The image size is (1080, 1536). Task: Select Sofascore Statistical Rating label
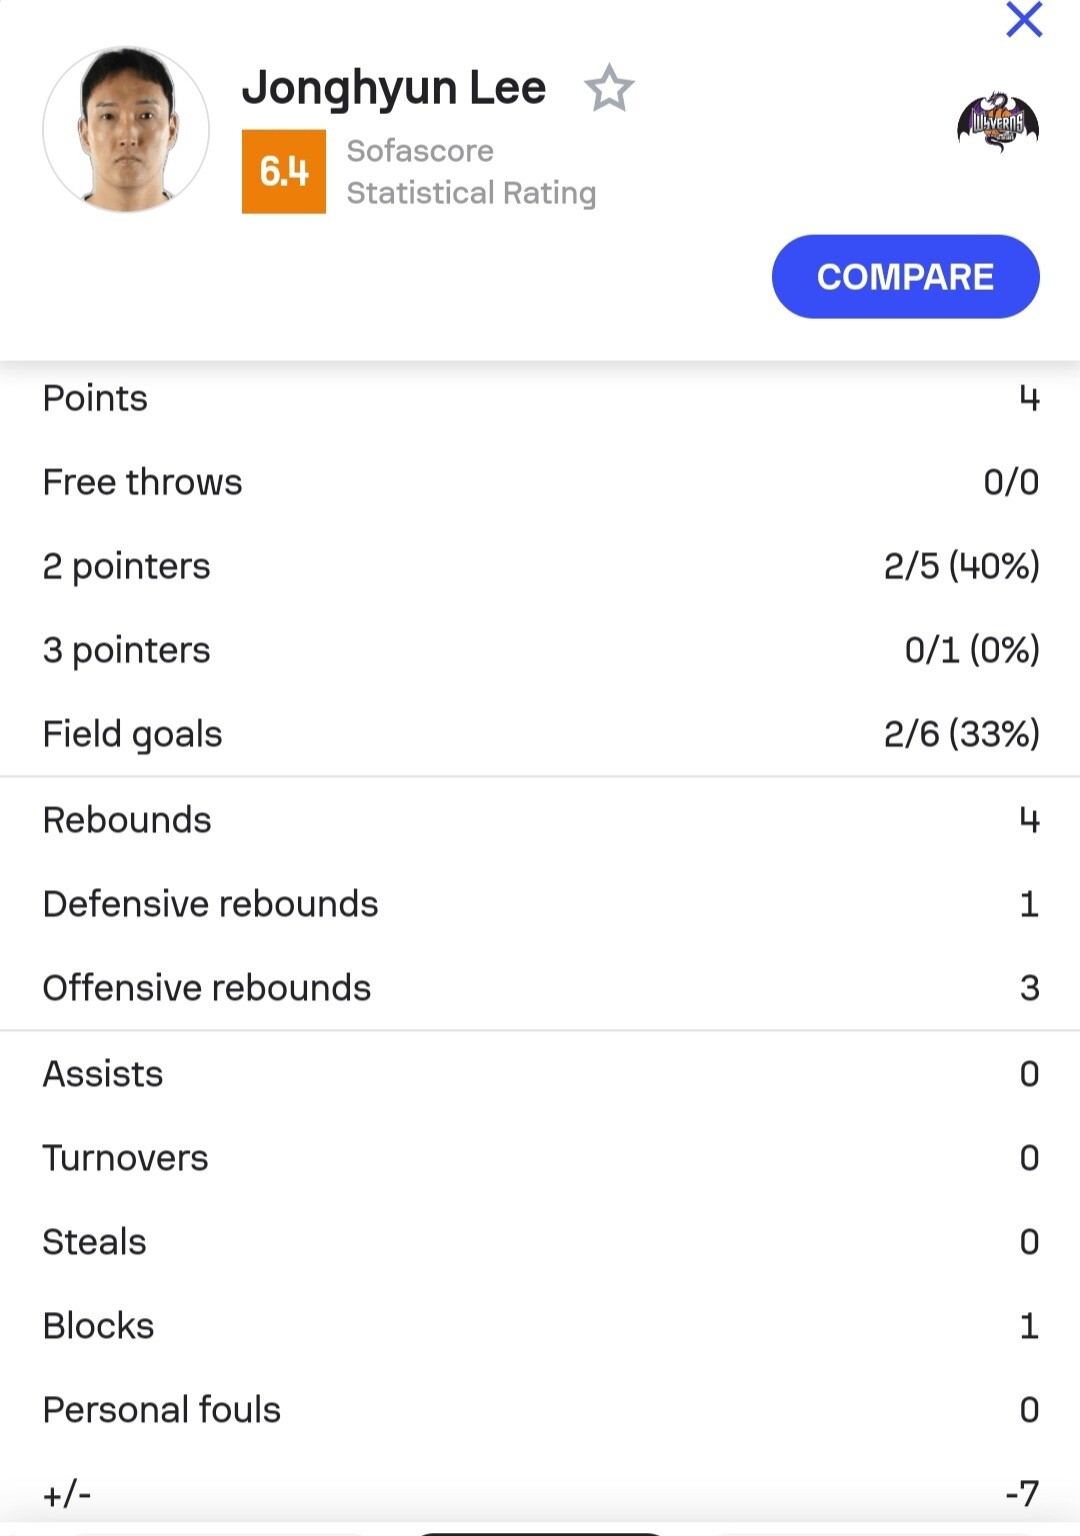click(x=471, y=171)
